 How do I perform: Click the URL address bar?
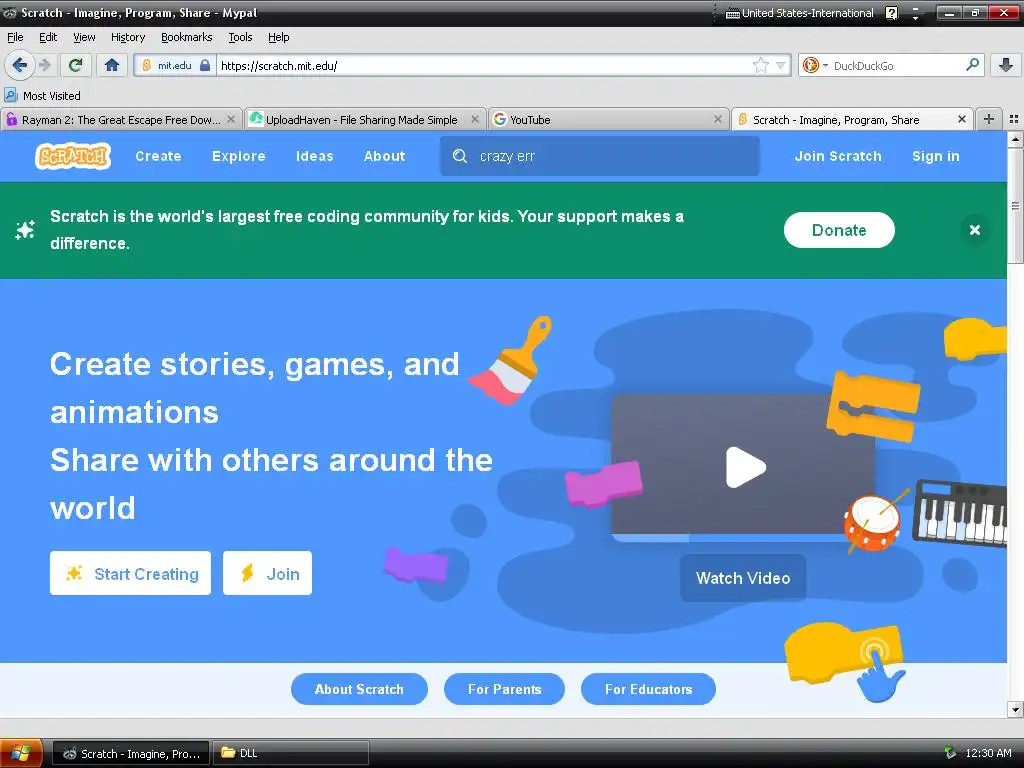tap(483, 65)
